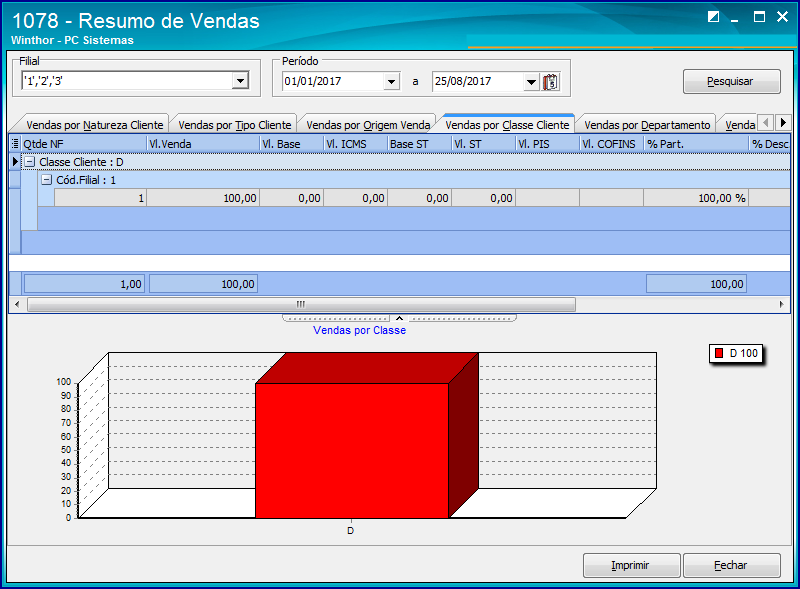Open the Filial dropdown
Screen dimensions: 800x589
point(240,81)
